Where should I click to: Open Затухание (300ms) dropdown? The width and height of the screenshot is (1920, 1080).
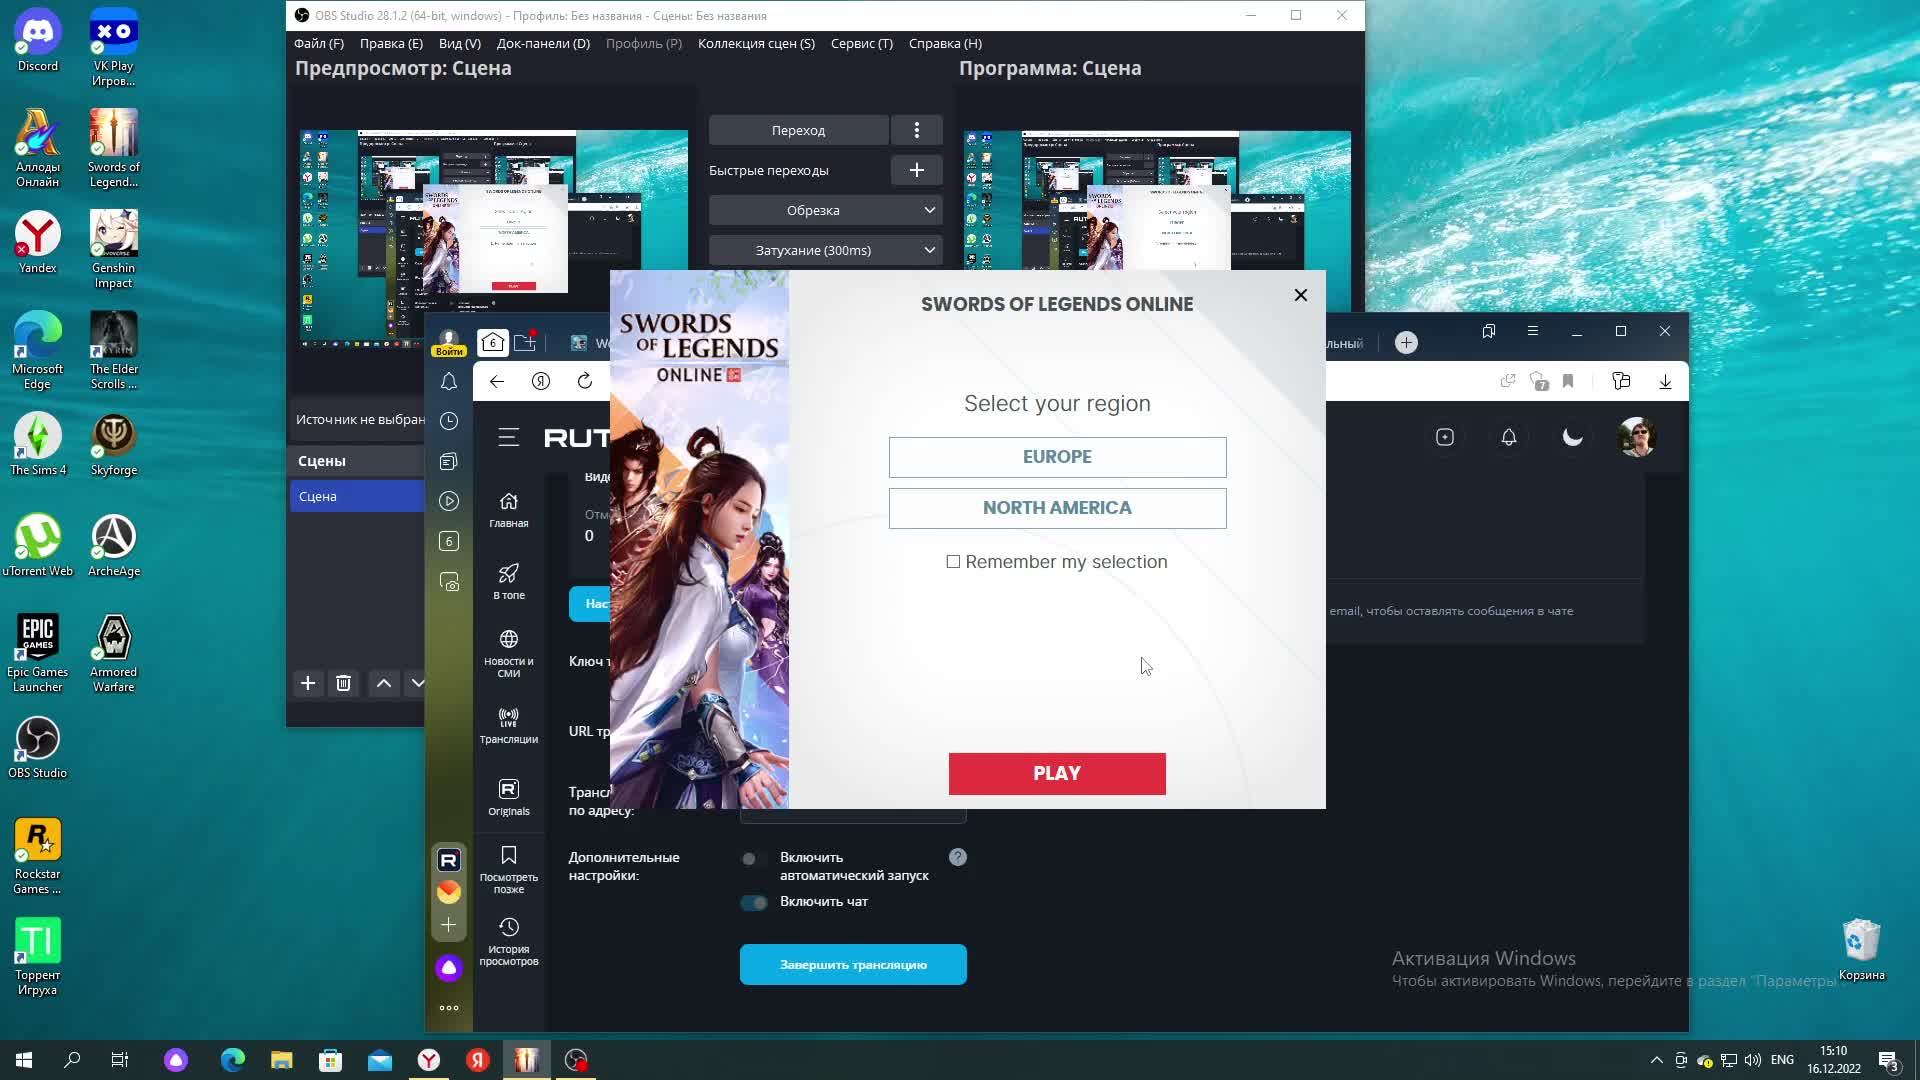click(825, 250)
